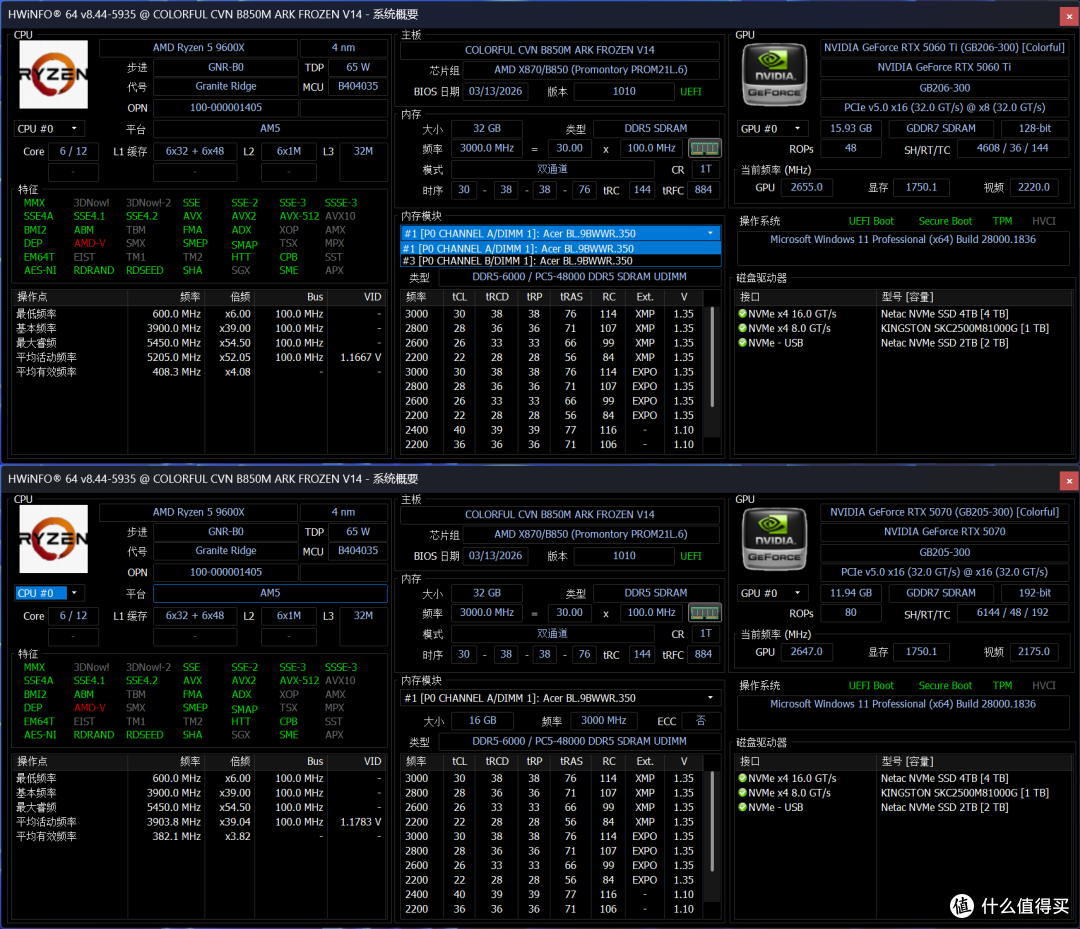Viewport: 1080px width, 929px height.
Task: Click the RTX 5070 (GB205-300) GPU name field
Action: [944, 512]
